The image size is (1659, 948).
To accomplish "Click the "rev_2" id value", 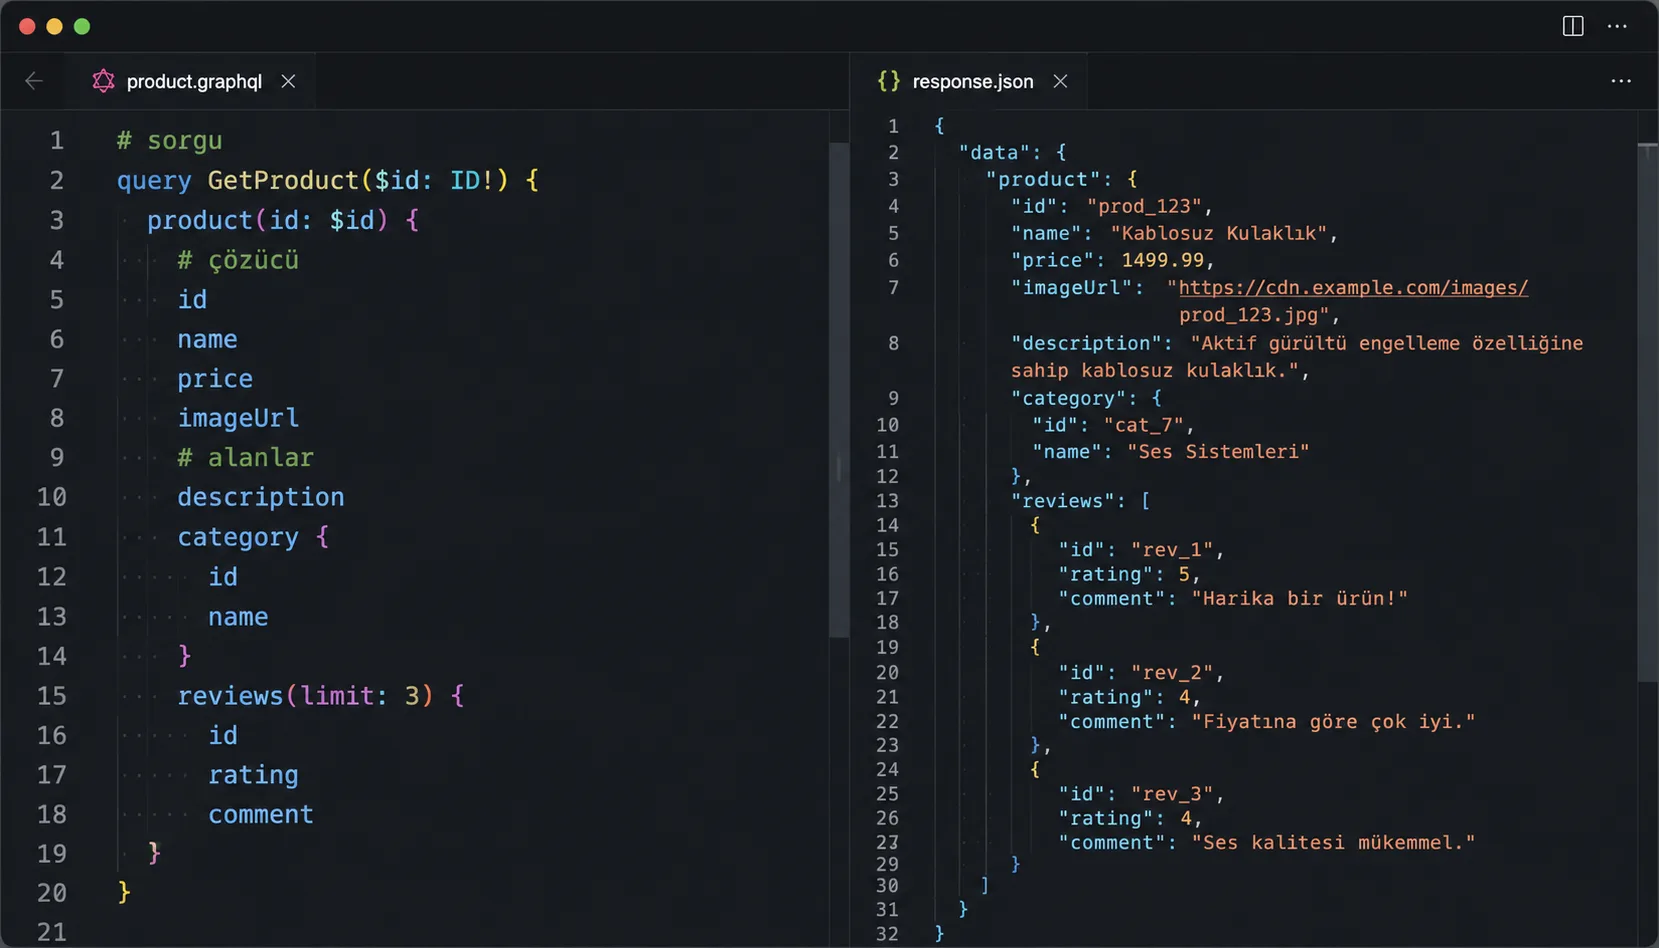I will pos(1173,673).
